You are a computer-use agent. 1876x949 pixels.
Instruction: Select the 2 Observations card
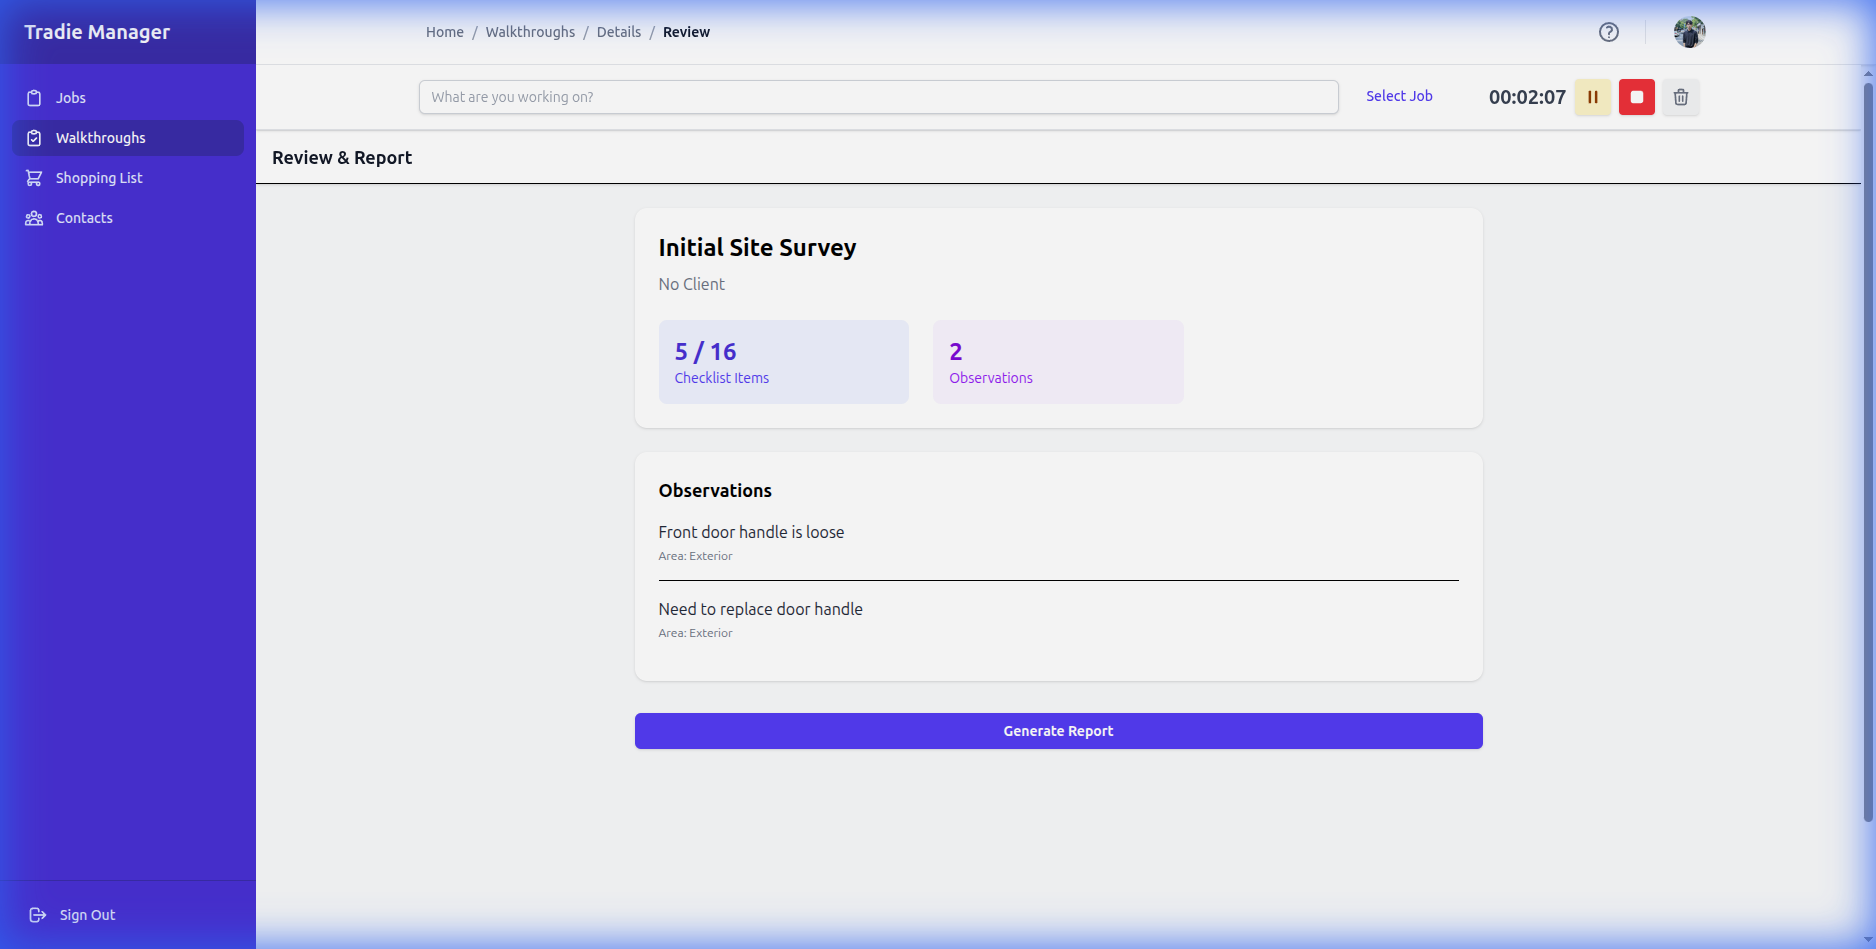tap(1057, 361)
